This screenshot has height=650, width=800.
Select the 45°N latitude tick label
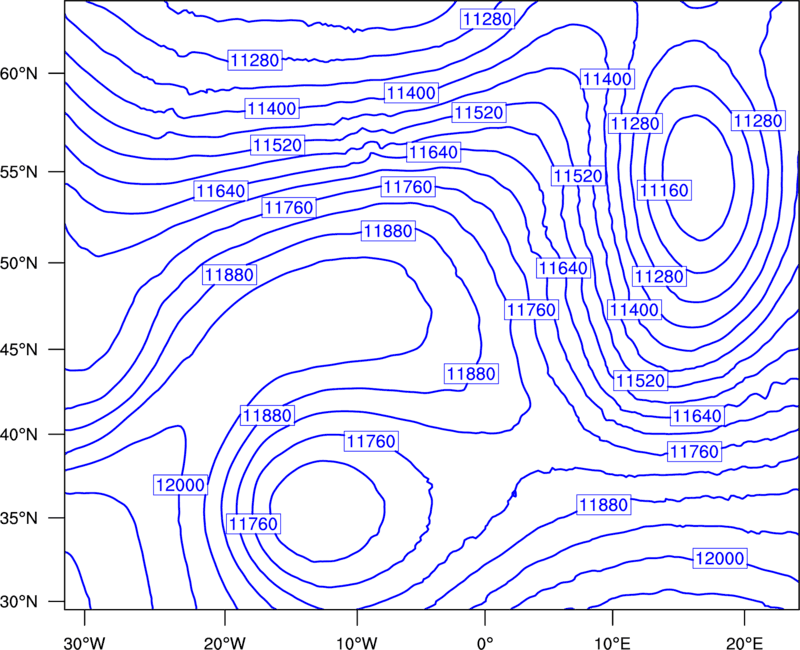coord(19,349)
